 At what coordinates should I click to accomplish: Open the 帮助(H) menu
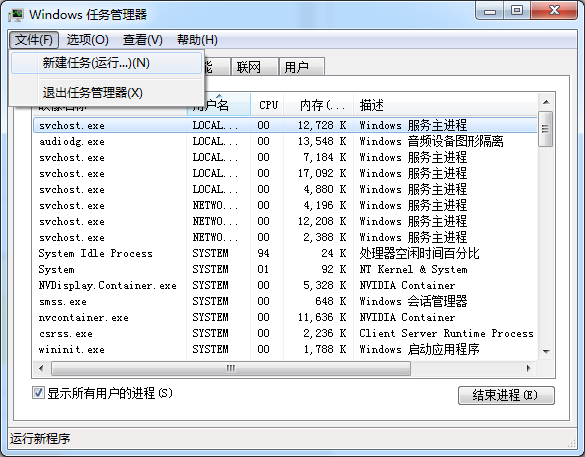(197, 40)
